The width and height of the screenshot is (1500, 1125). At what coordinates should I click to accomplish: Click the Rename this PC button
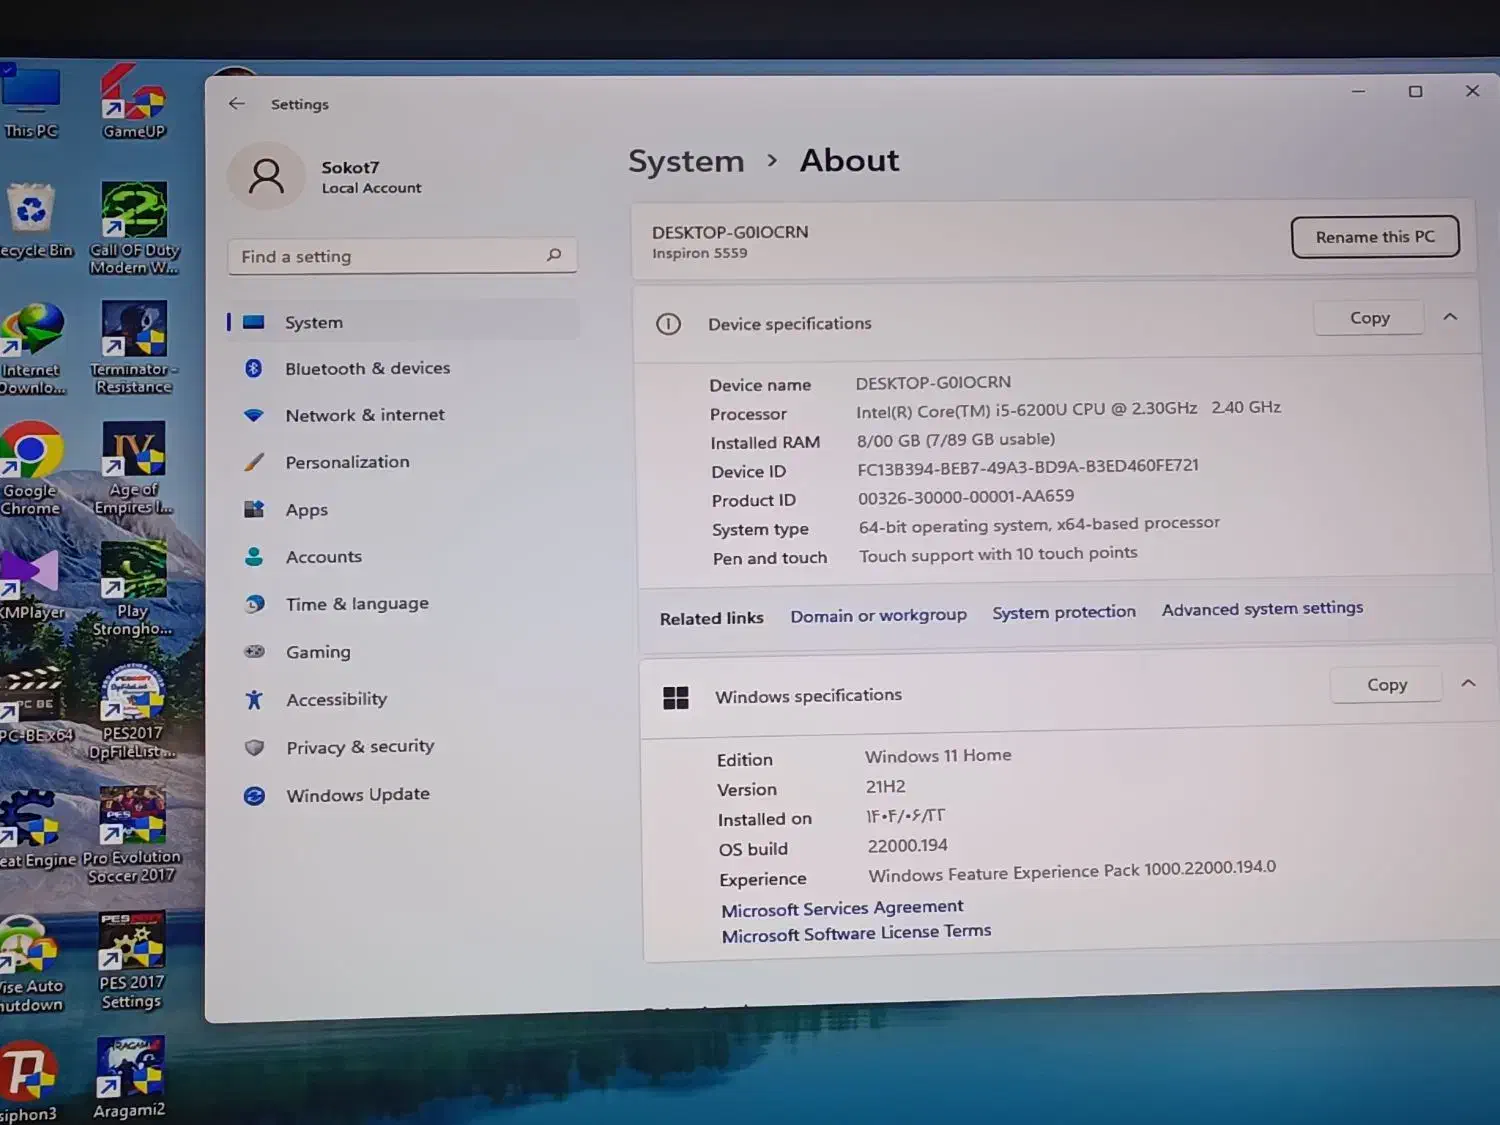coord(1374,237)
